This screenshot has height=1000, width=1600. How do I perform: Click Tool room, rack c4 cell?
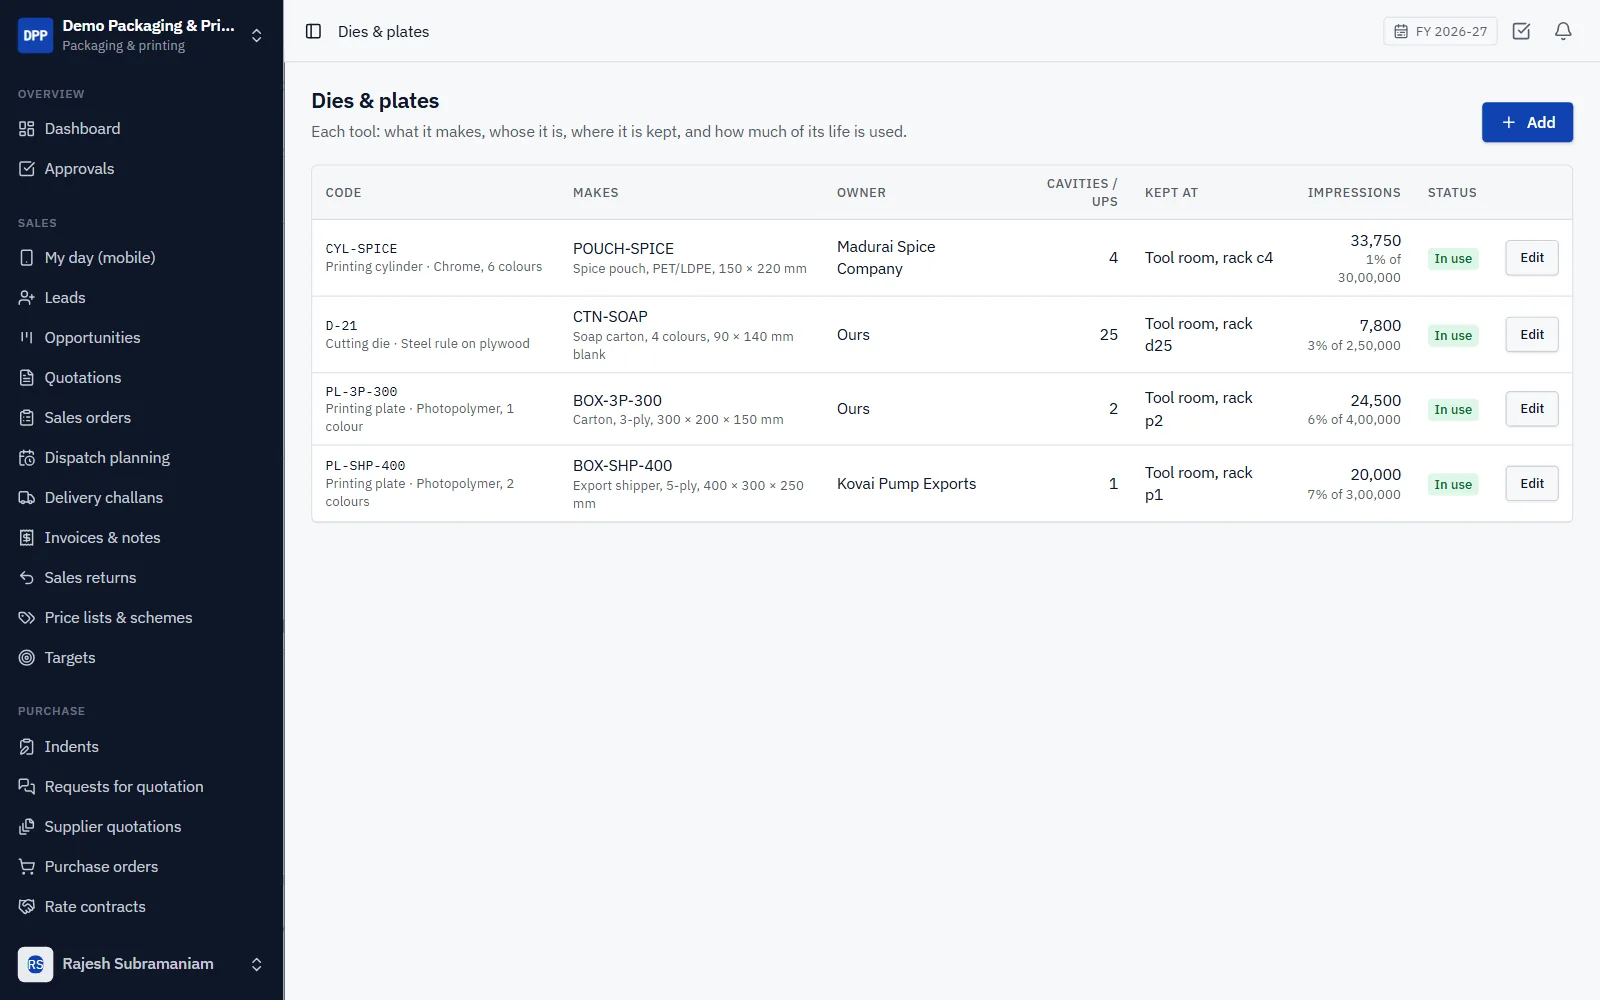(x=1209, y=258)
